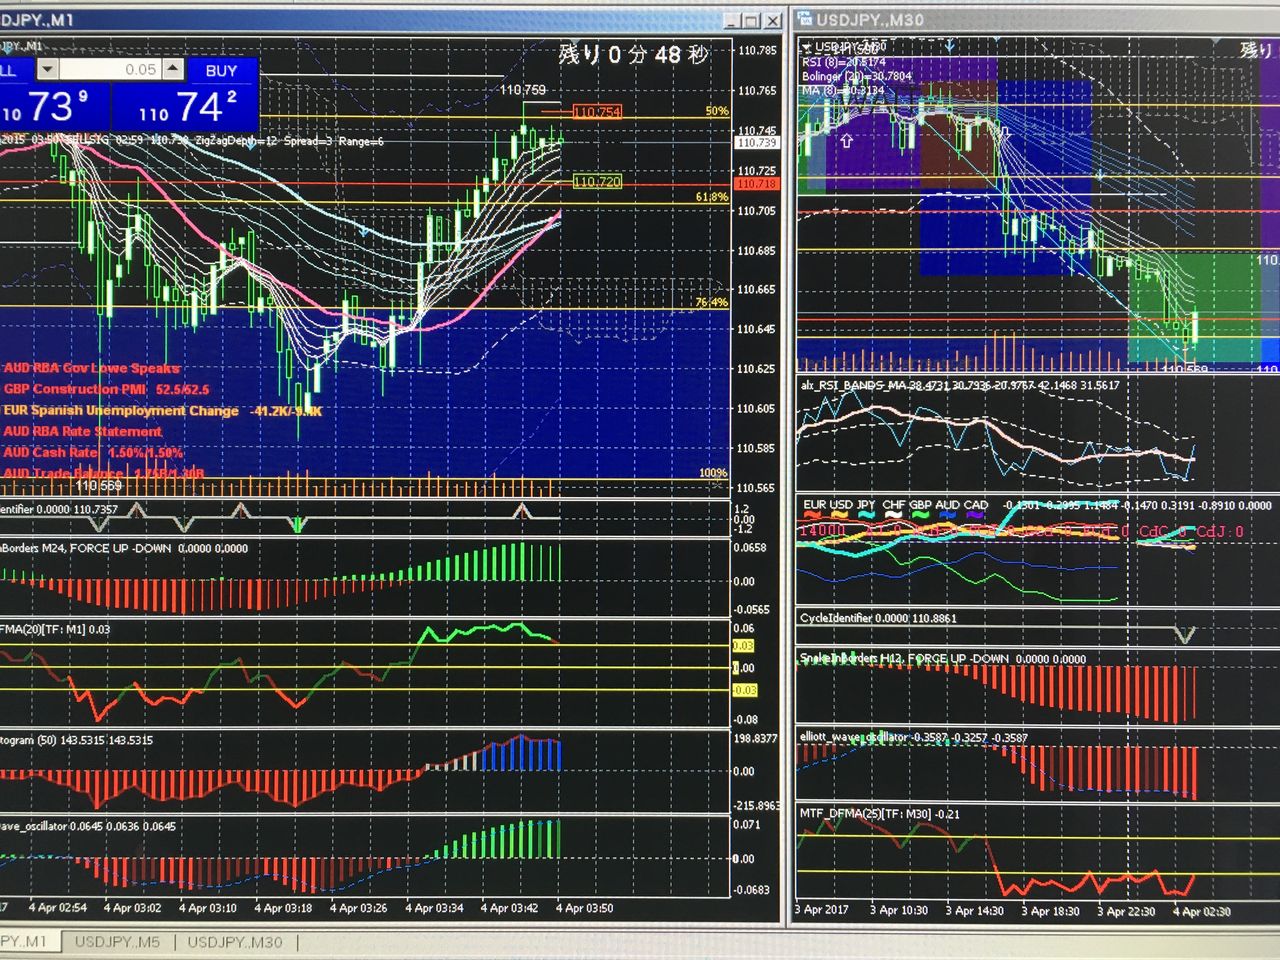Click the current price 110.739 on the price scale
The height and width of the screenshot is (960, 1280).
click(757, 143)
